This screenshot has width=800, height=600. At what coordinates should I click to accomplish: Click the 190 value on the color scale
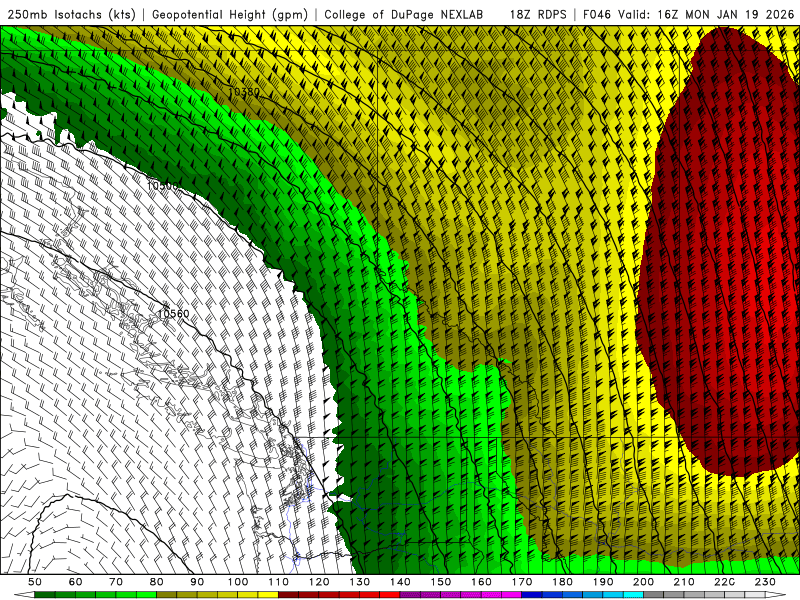coord(603,582)
